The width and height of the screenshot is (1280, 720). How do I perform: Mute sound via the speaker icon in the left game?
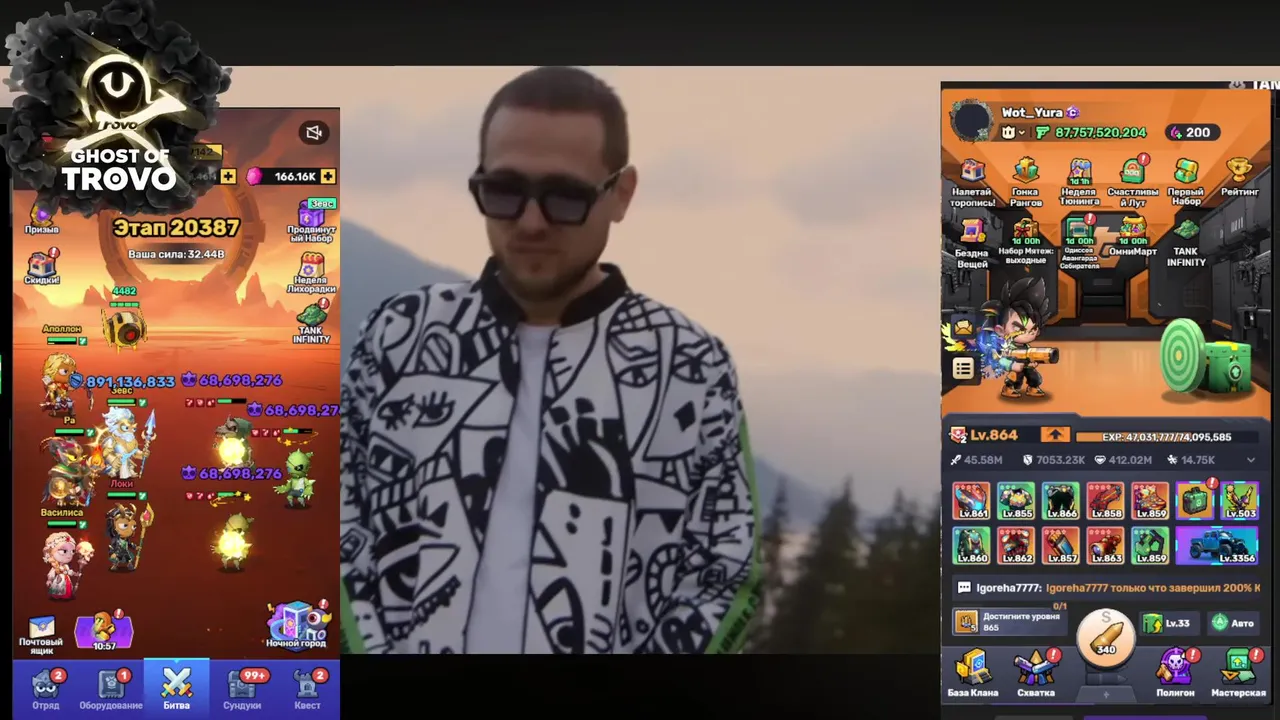coord(314,133)
